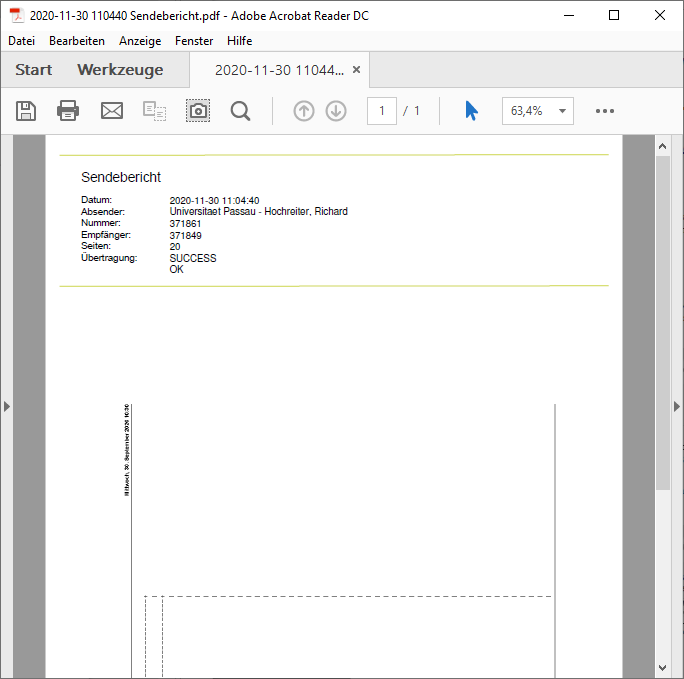Click the page number input field
Screen dimensions: 684x679
point(382,111)
